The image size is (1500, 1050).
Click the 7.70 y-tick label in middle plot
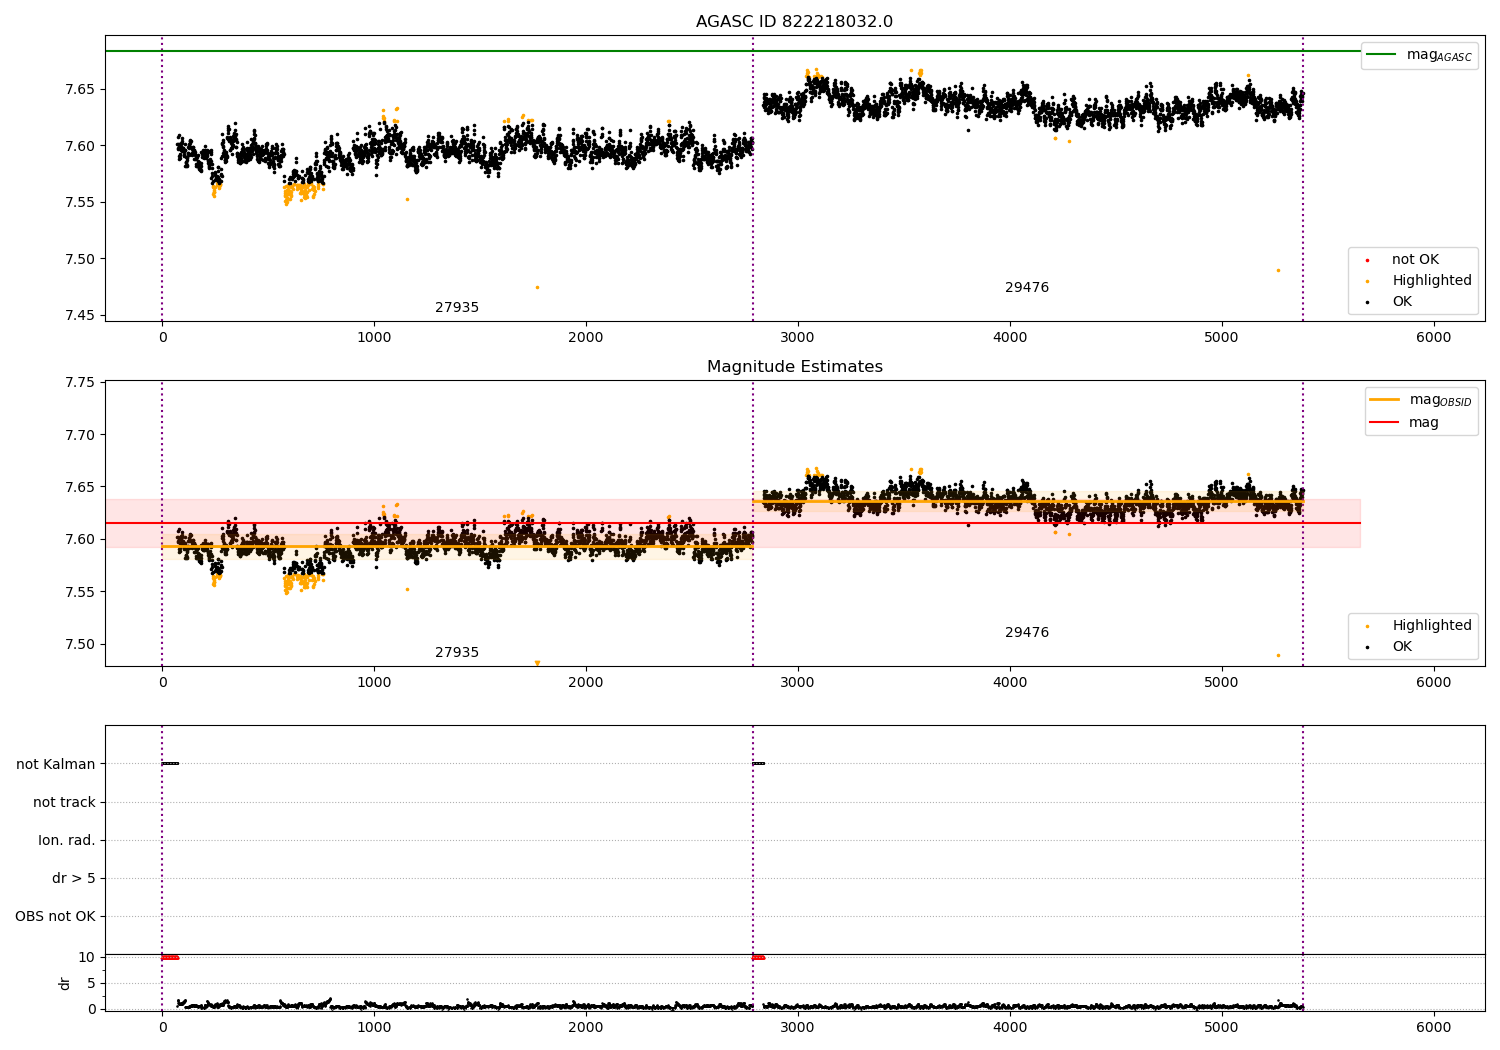point(79,435)
